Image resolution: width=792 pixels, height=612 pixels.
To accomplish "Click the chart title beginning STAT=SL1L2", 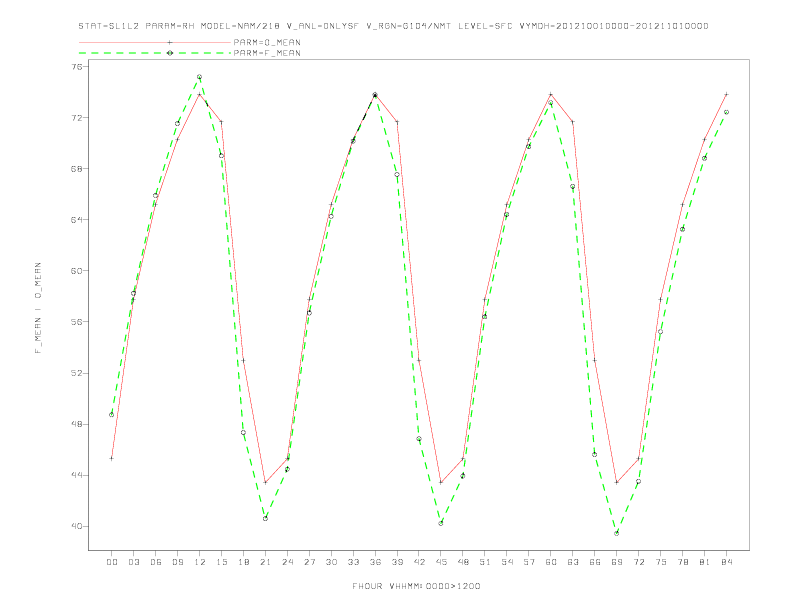I will coord(393,26).
